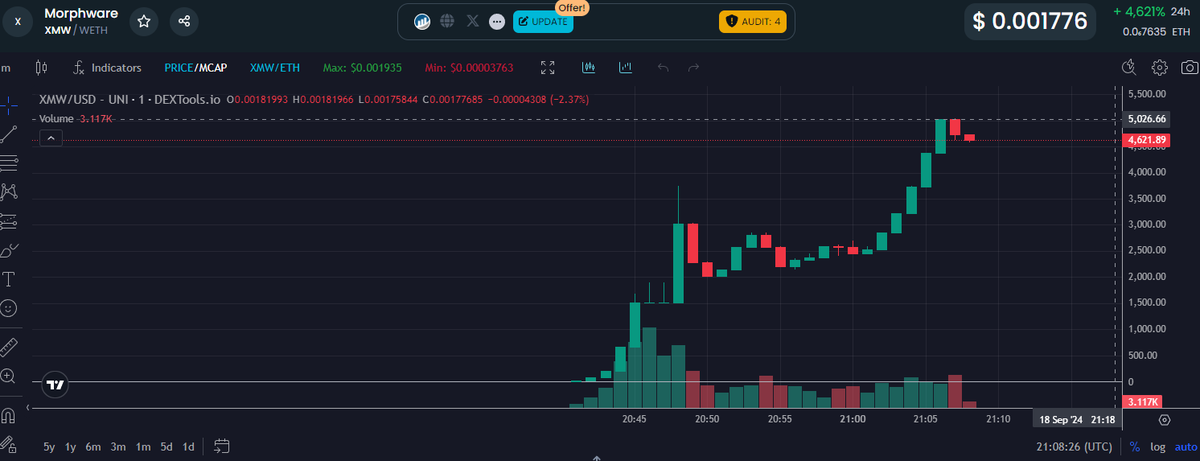This screenshot has width=1200, height=461.
Task: Open the candlestick chart style selector
Action: (41, 68)
